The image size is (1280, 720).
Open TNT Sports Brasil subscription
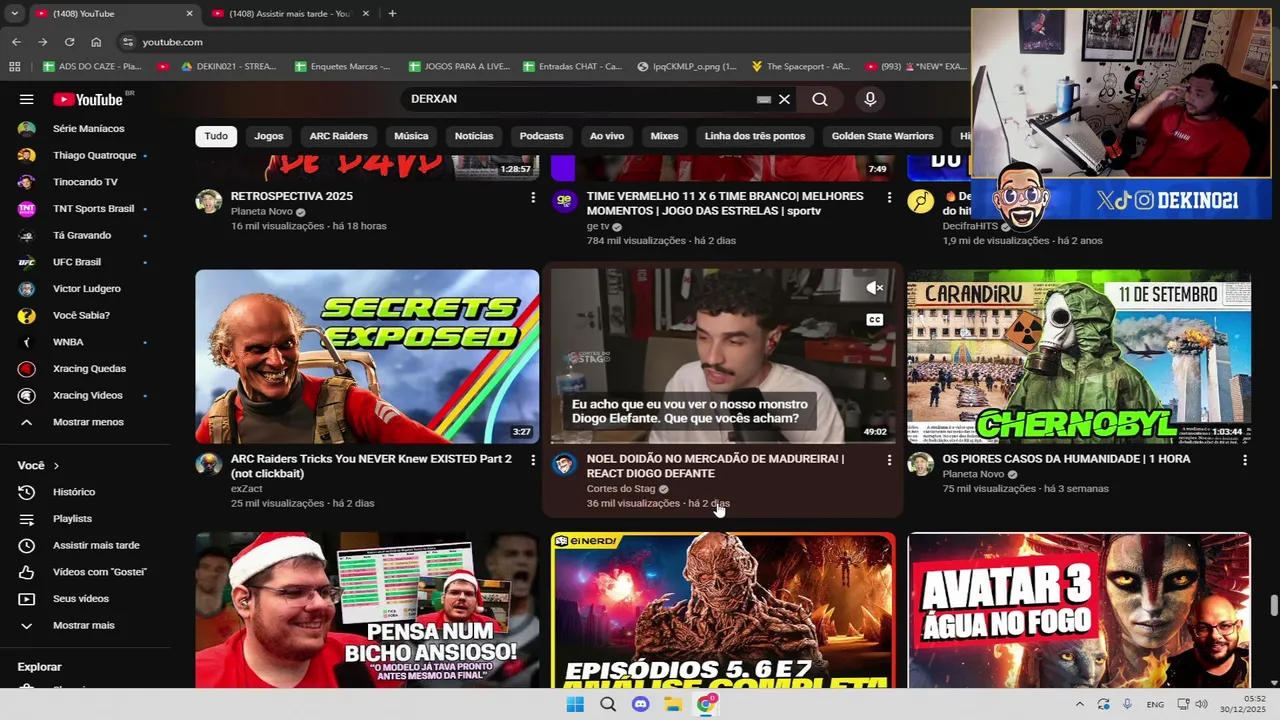[x=93, y=209]
